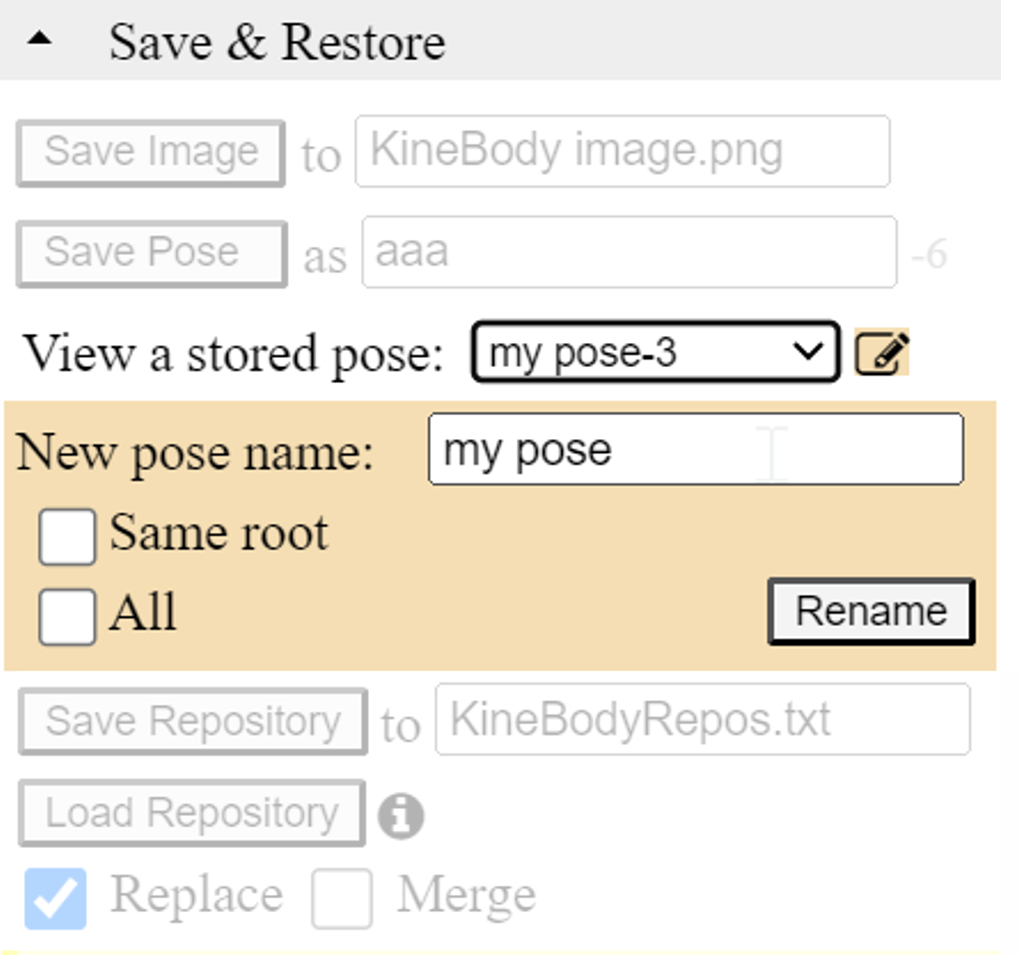Click the KineBodyRepos.txt filename field
1018x955 pixels.
point(703,719)
